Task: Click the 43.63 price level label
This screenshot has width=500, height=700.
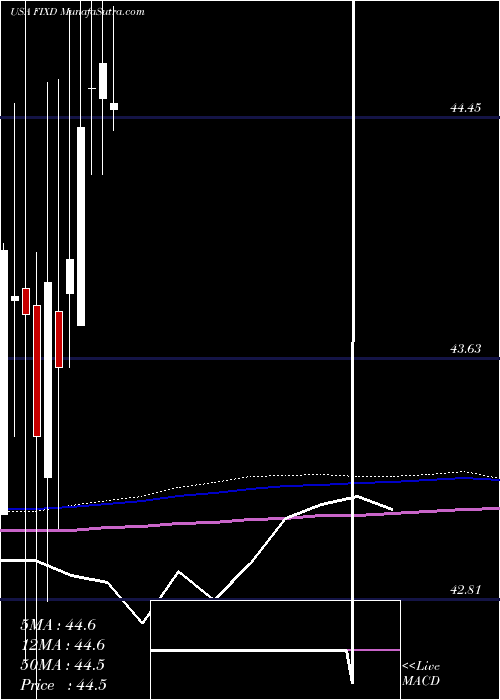Action: 466,349
